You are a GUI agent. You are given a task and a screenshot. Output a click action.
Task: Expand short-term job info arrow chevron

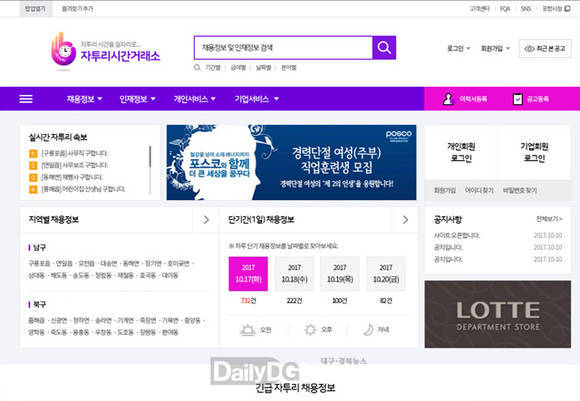point(405,220)
